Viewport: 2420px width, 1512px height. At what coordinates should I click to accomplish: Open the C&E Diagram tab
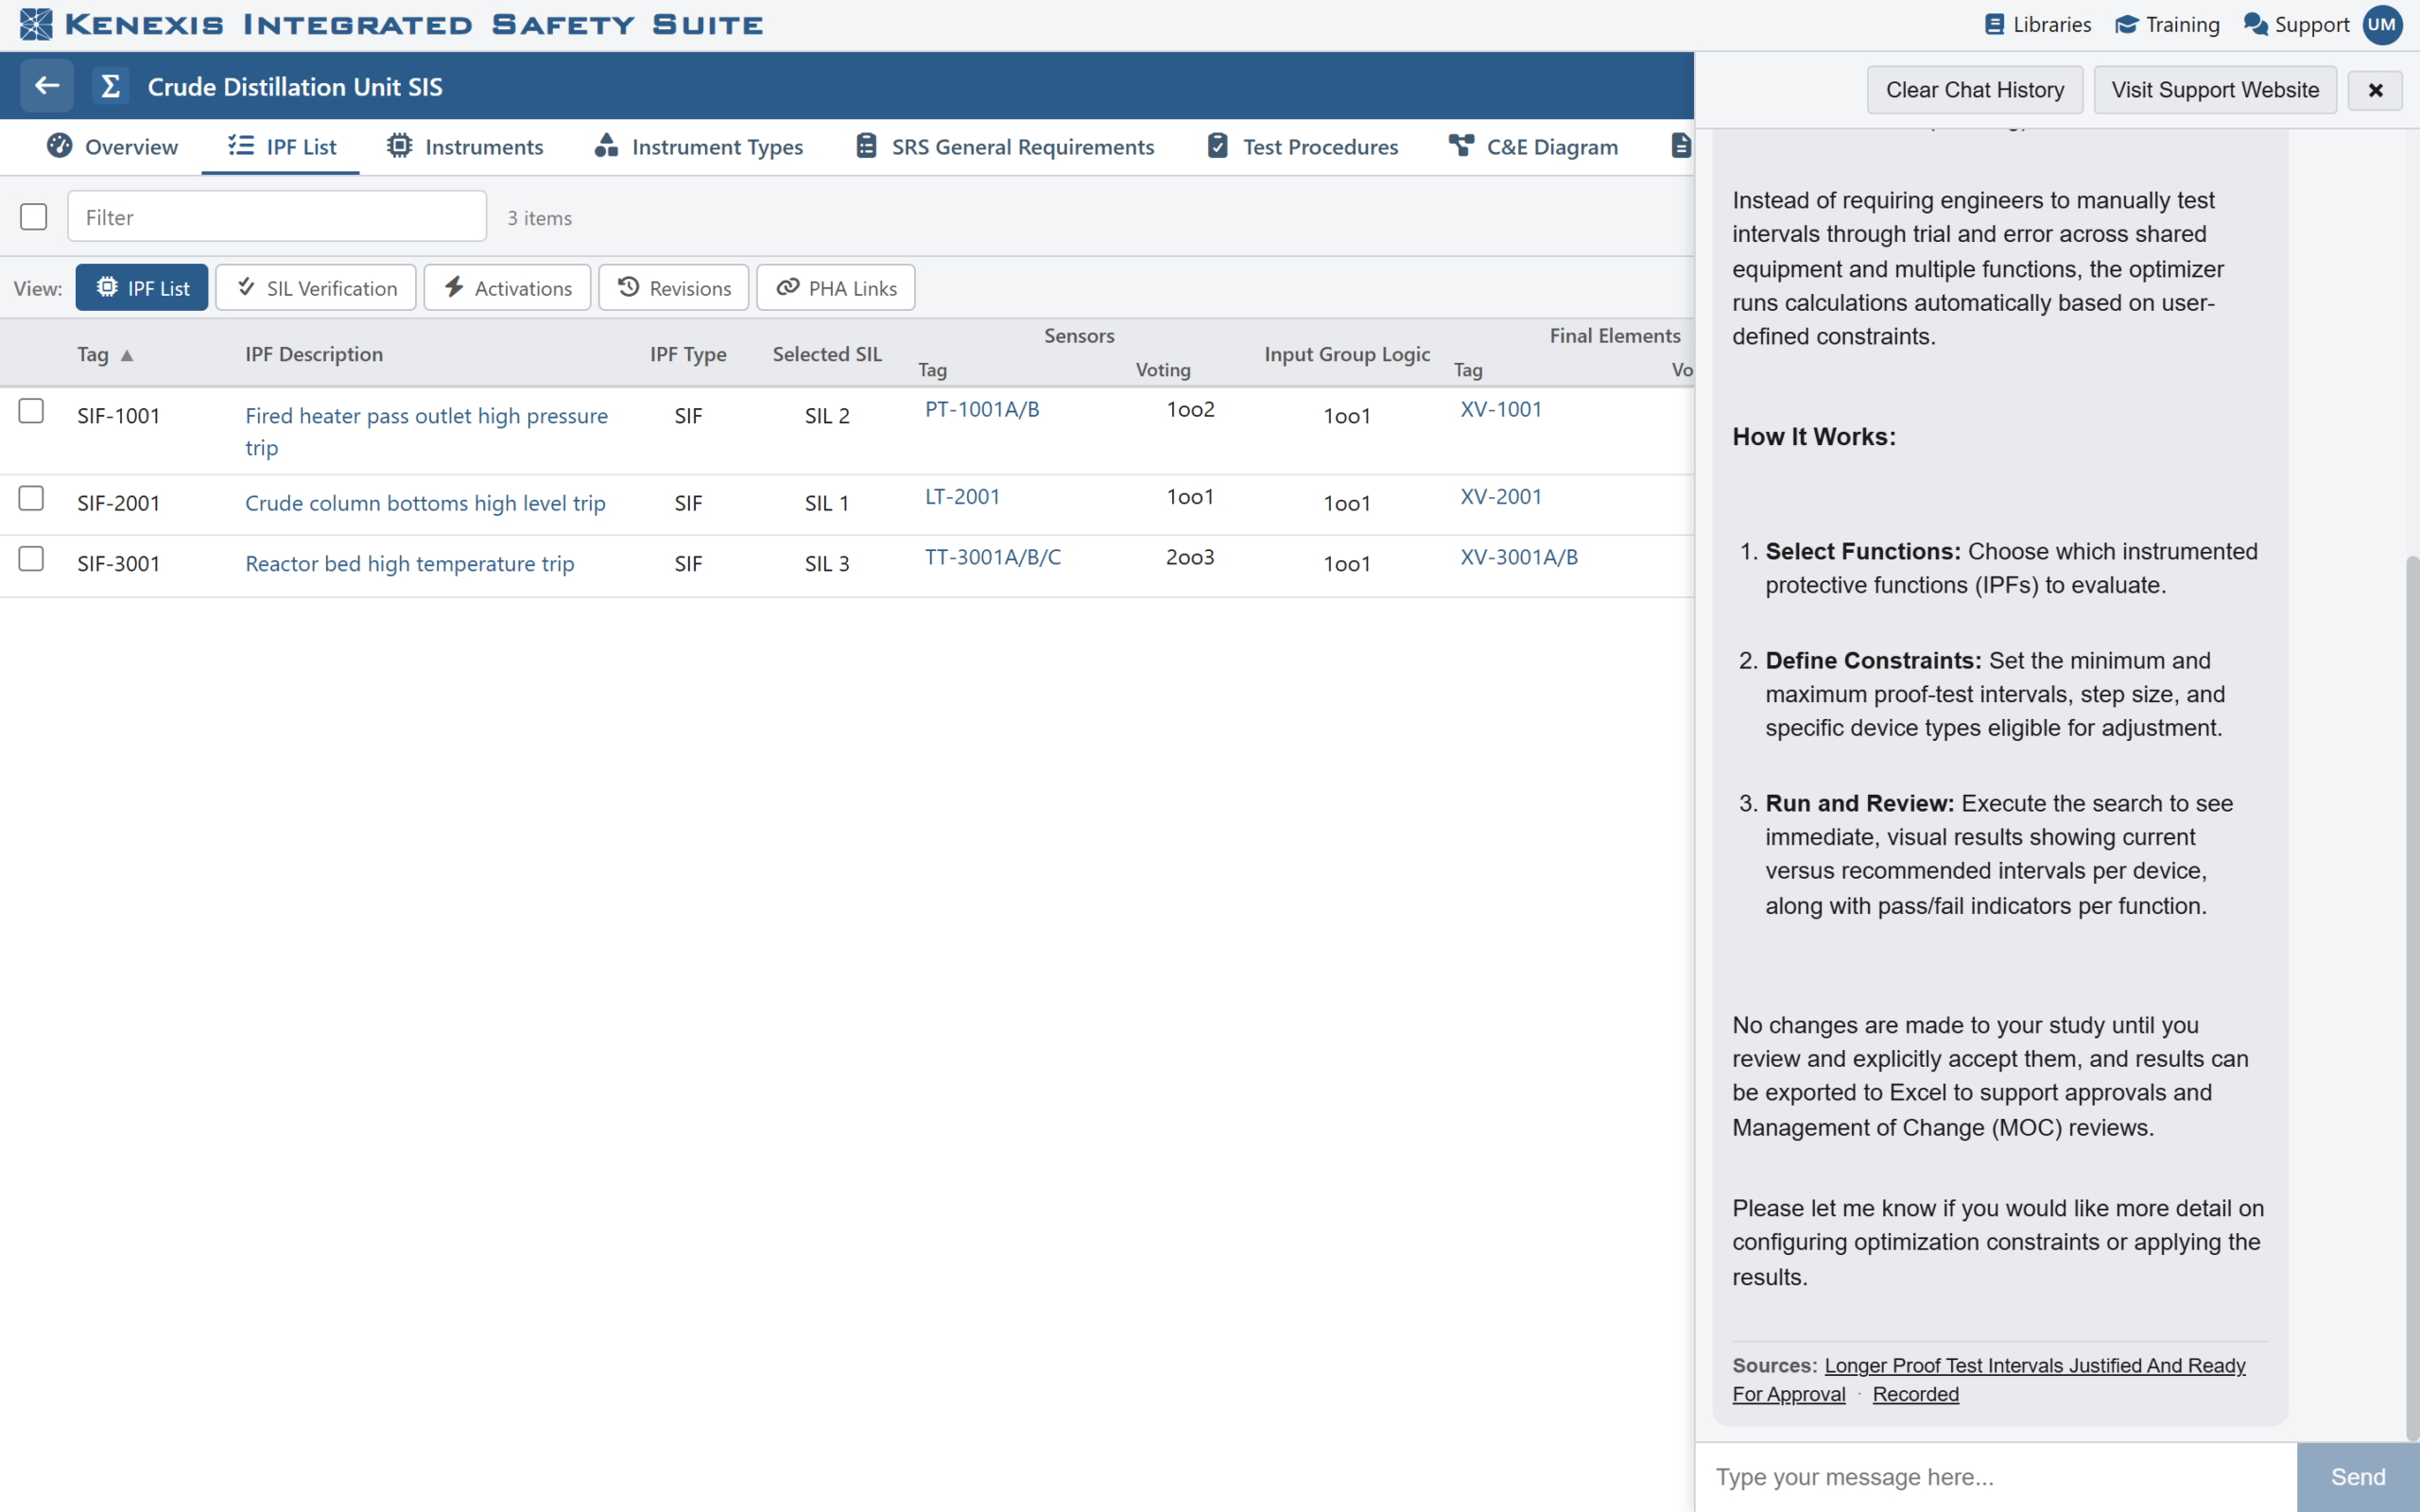click(x=1533, y=146)
